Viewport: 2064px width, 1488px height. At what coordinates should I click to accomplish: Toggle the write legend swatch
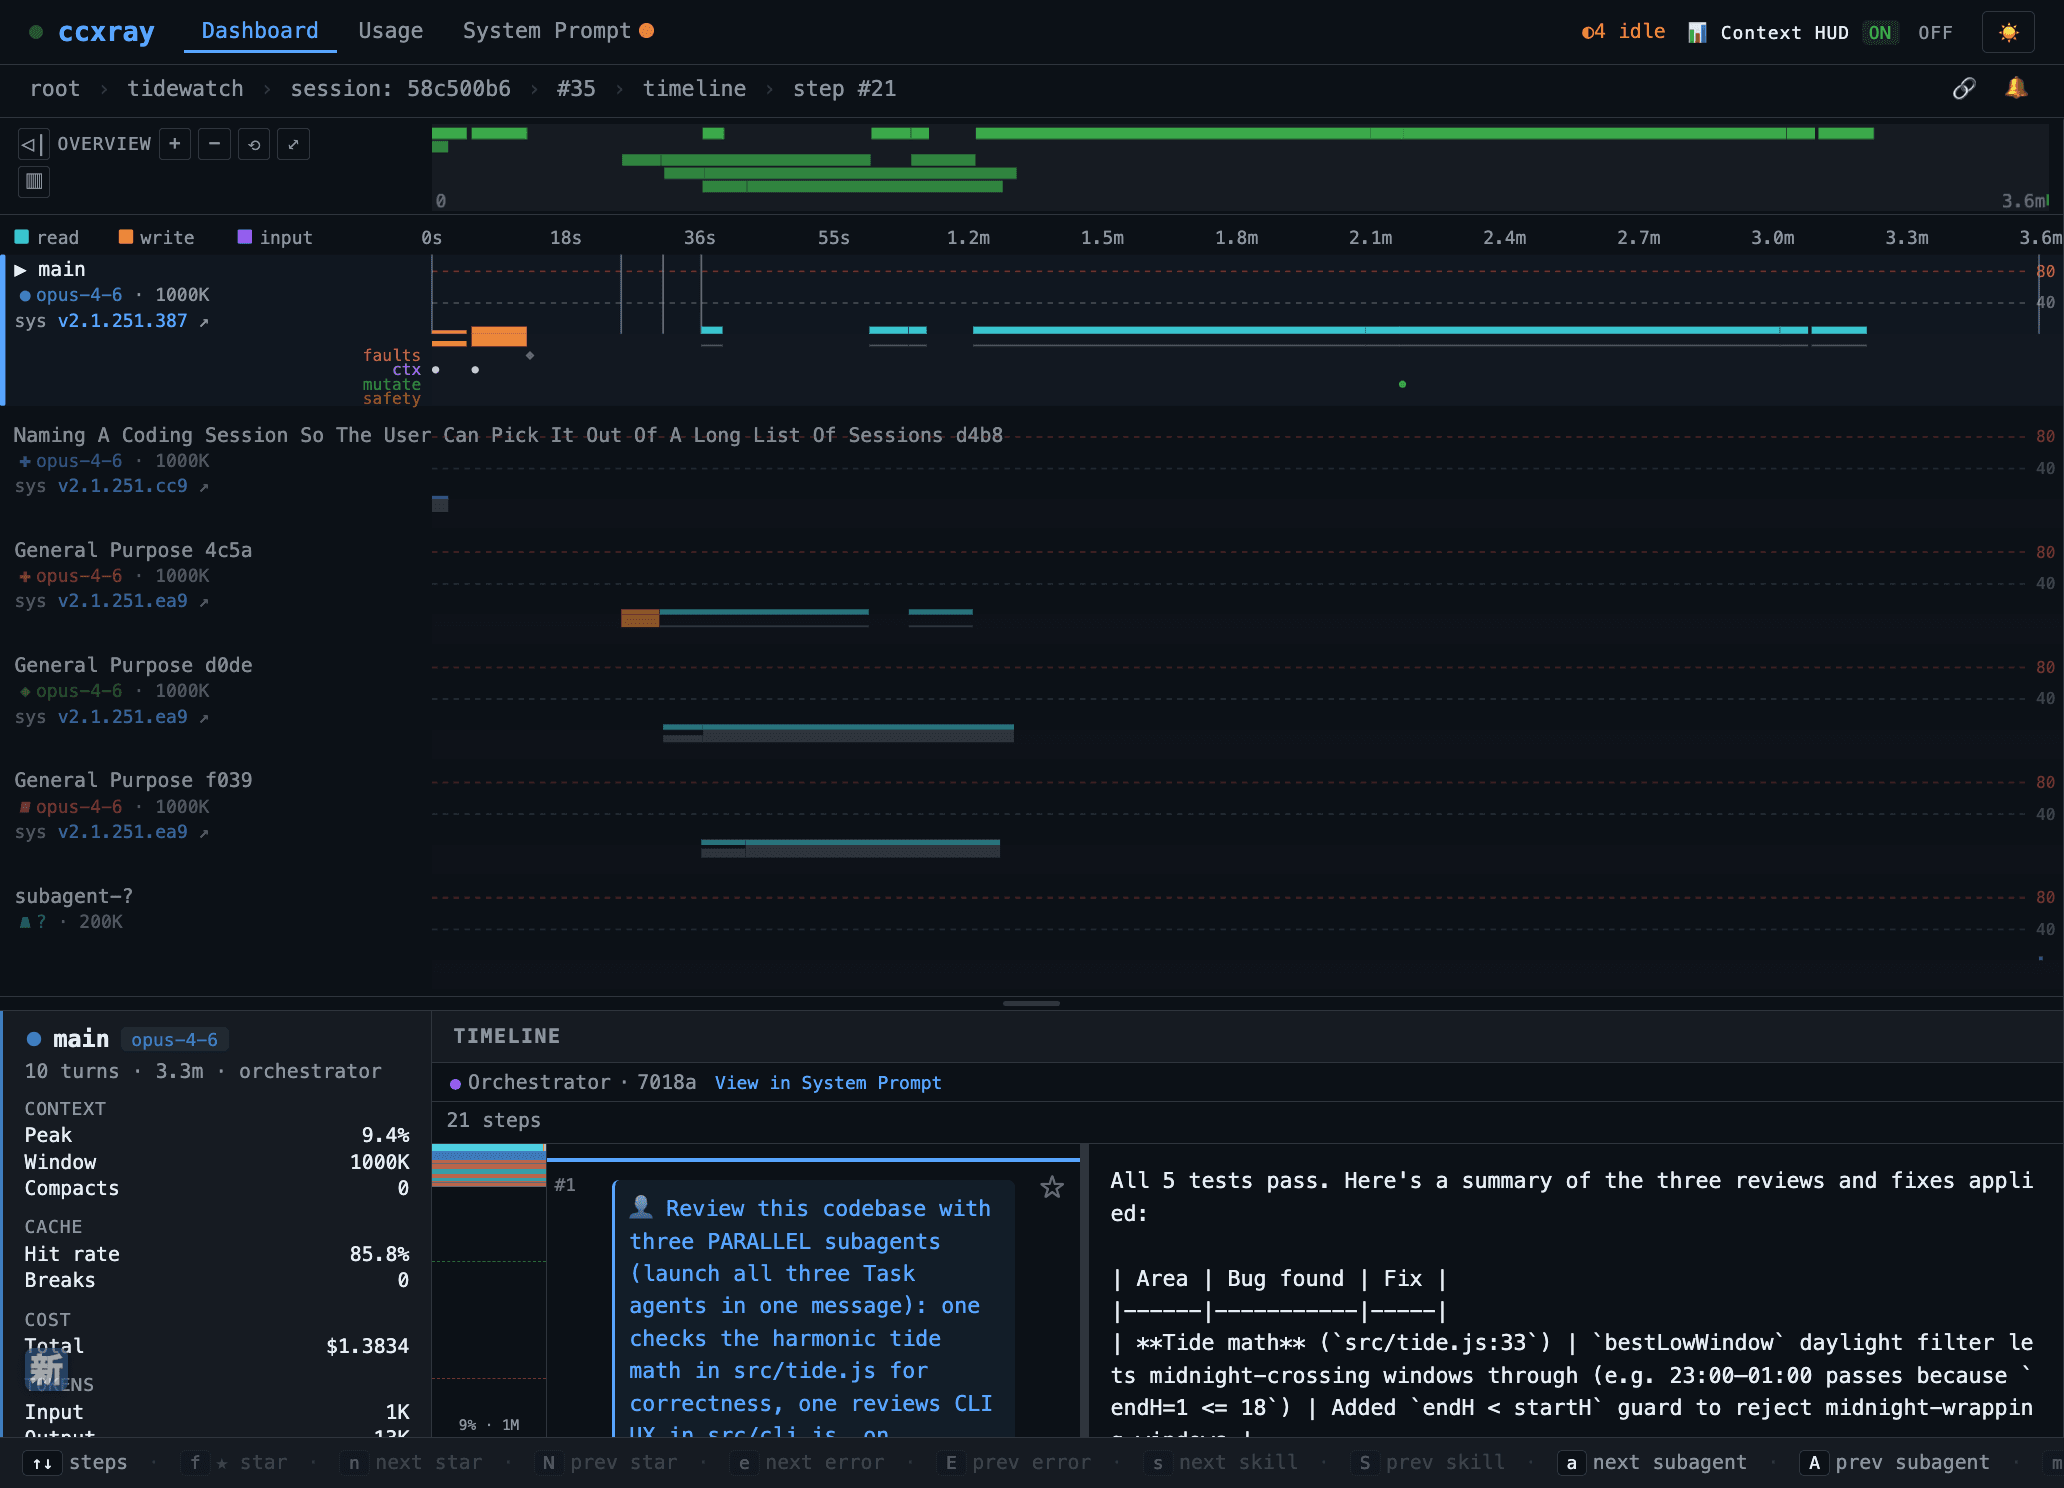125,237
